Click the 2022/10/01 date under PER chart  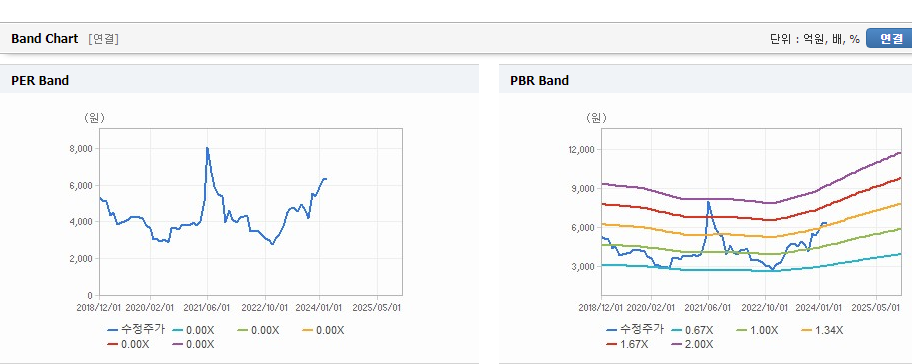point(265,307)
